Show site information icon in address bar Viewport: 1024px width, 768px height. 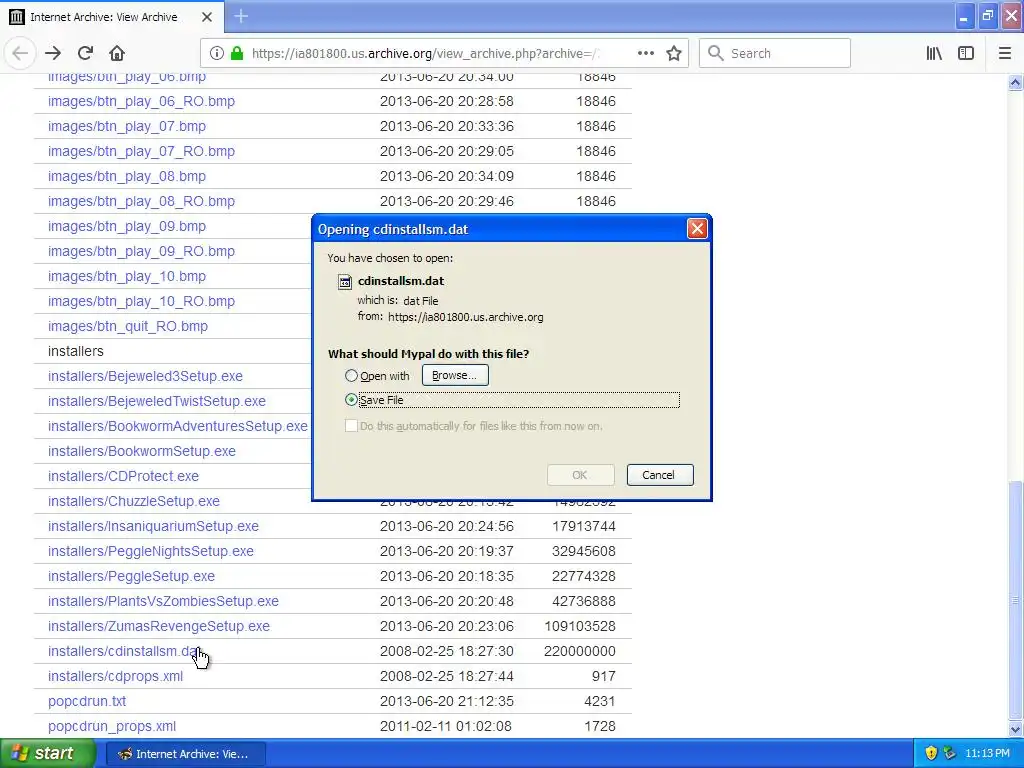(x=216, y=54)
